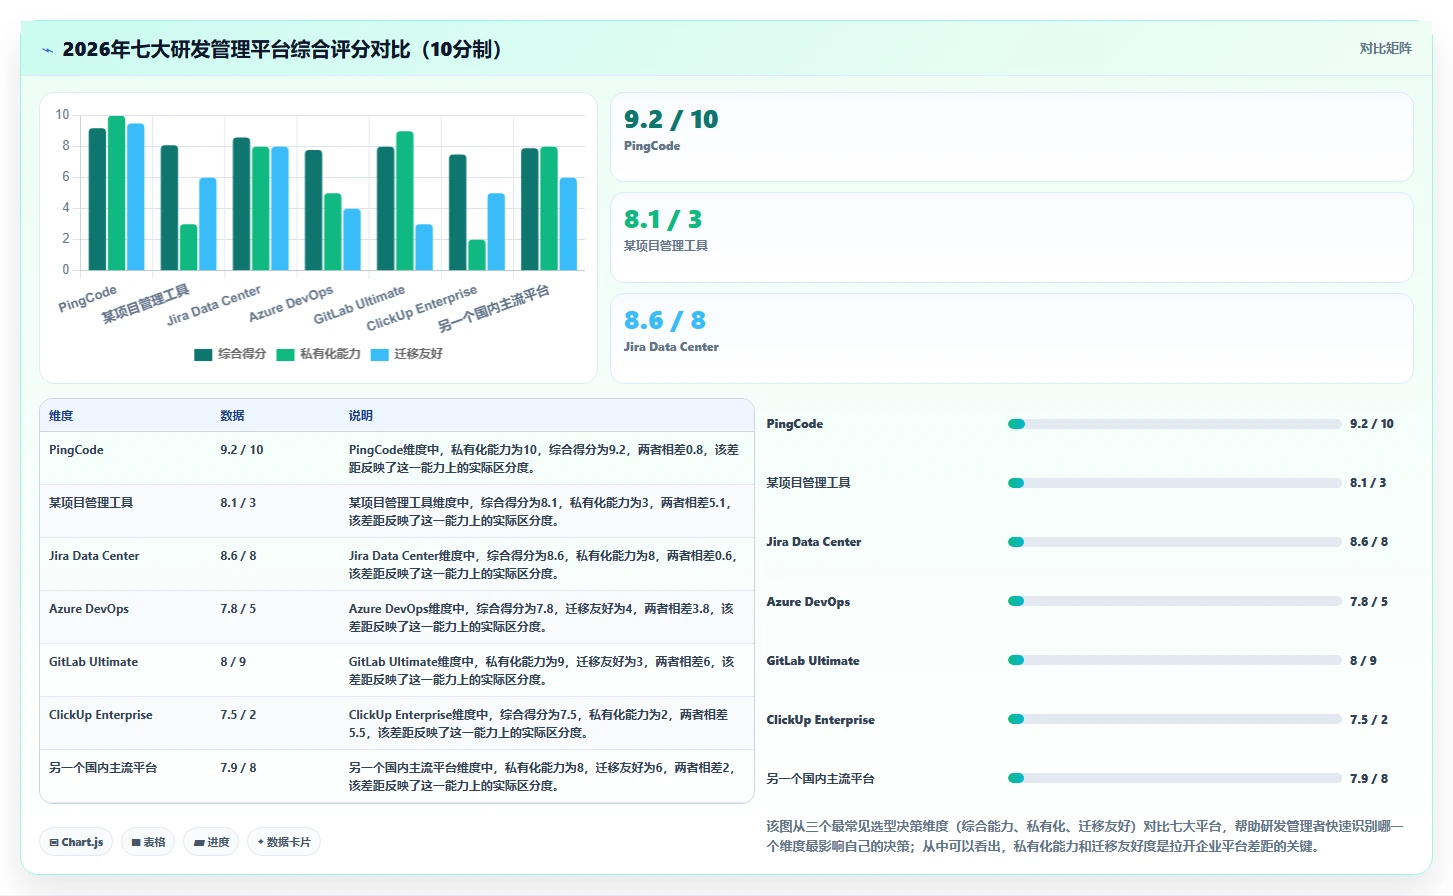Select 另一个国内主流平台 in the table's 维度 column

pyautogui.click(x=103, y=768)
